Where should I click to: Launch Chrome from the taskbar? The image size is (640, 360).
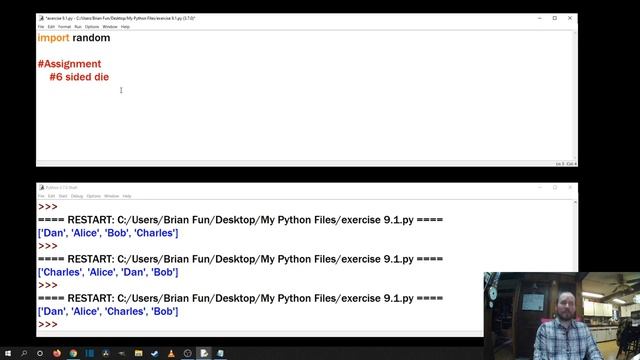[x=73, y=353]
